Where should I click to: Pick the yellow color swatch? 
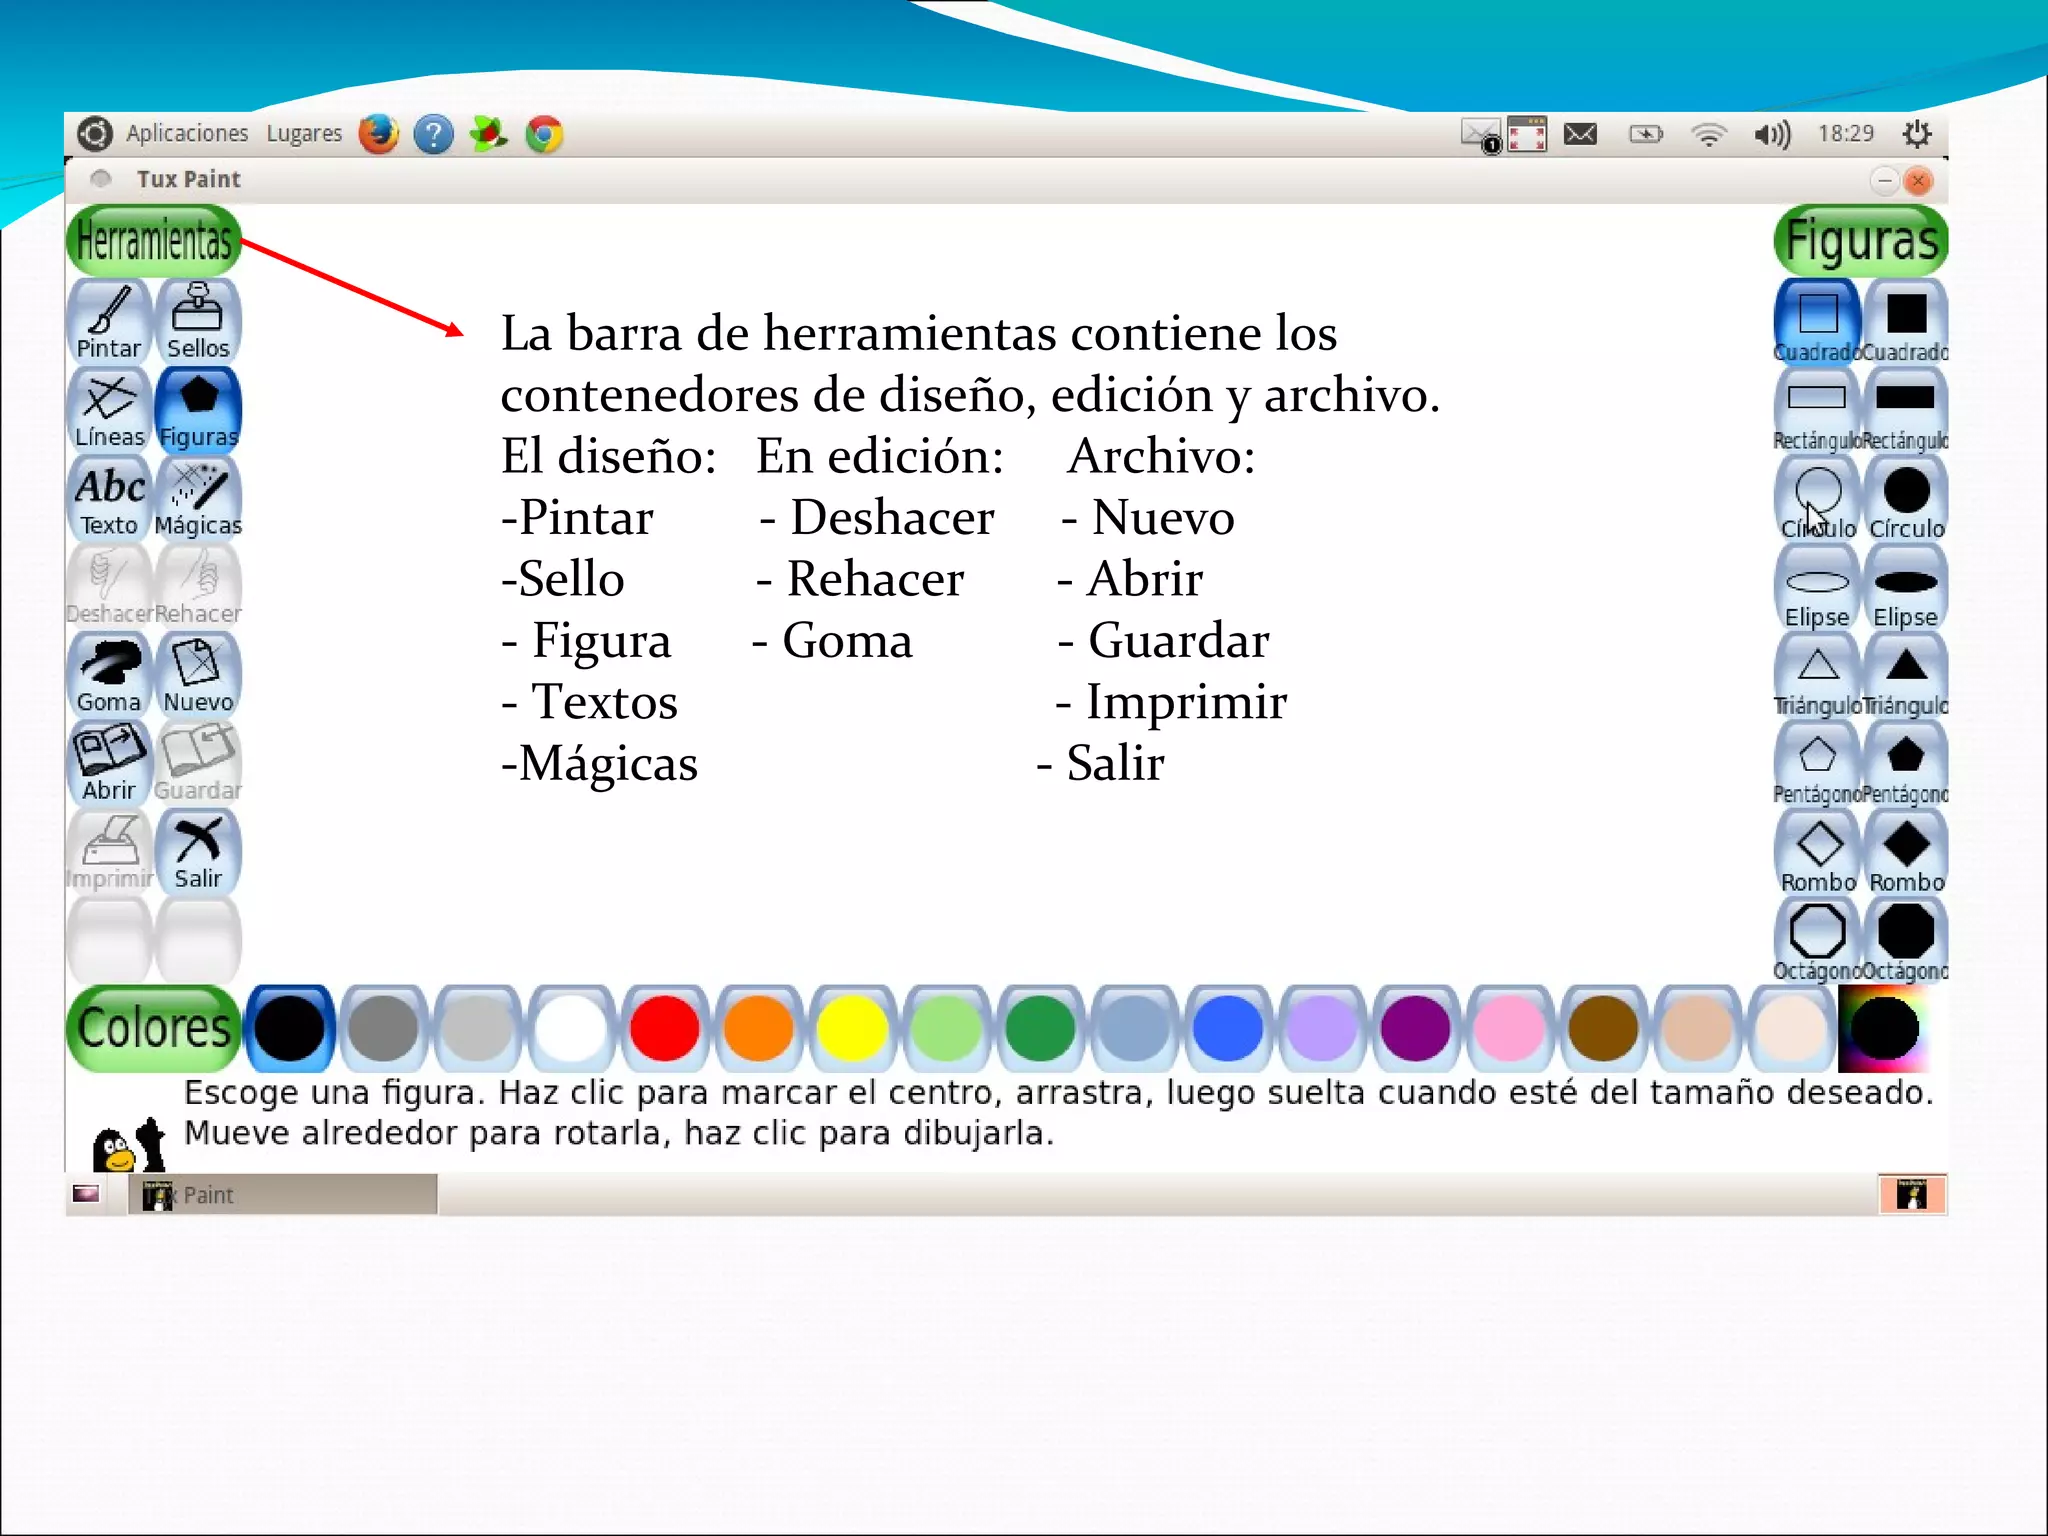[x=852, y=1028]
